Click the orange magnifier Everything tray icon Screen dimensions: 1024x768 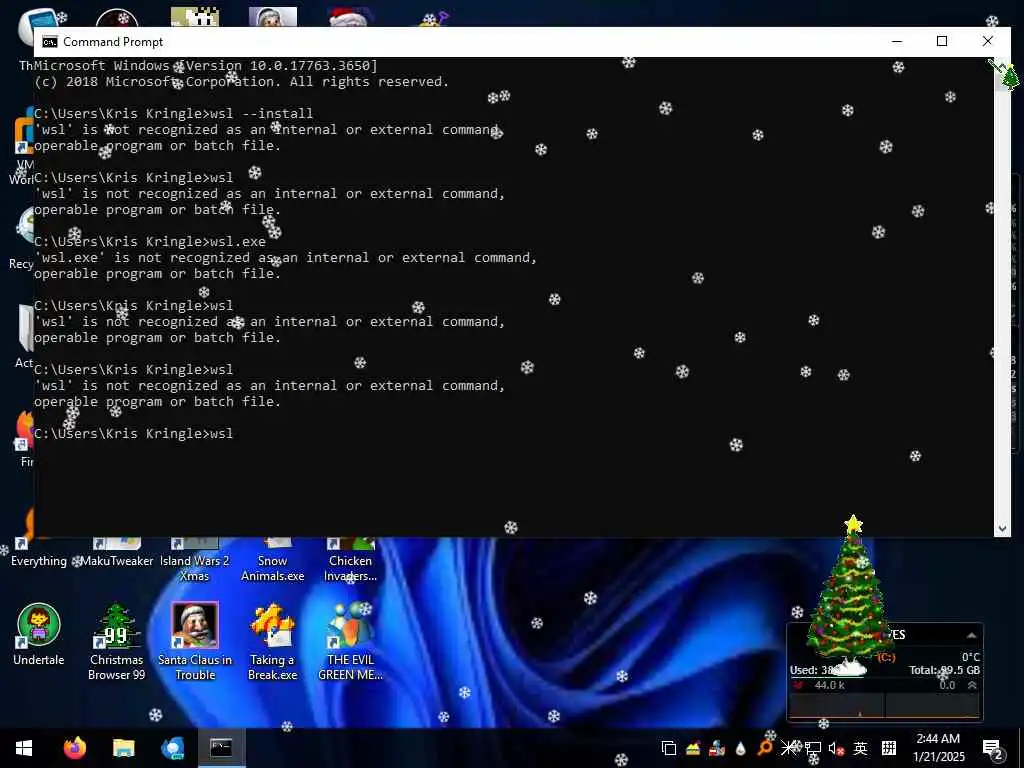point(764,748)
